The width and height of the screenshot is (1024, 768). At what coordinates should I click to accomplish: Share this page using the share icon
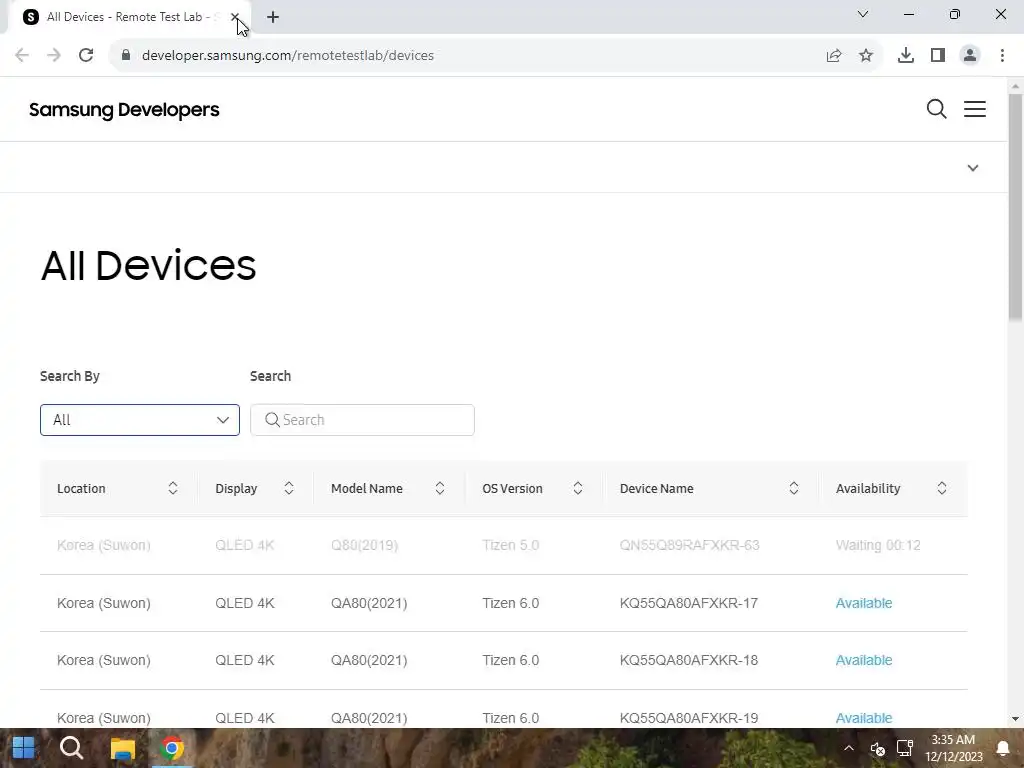(833, 56)
